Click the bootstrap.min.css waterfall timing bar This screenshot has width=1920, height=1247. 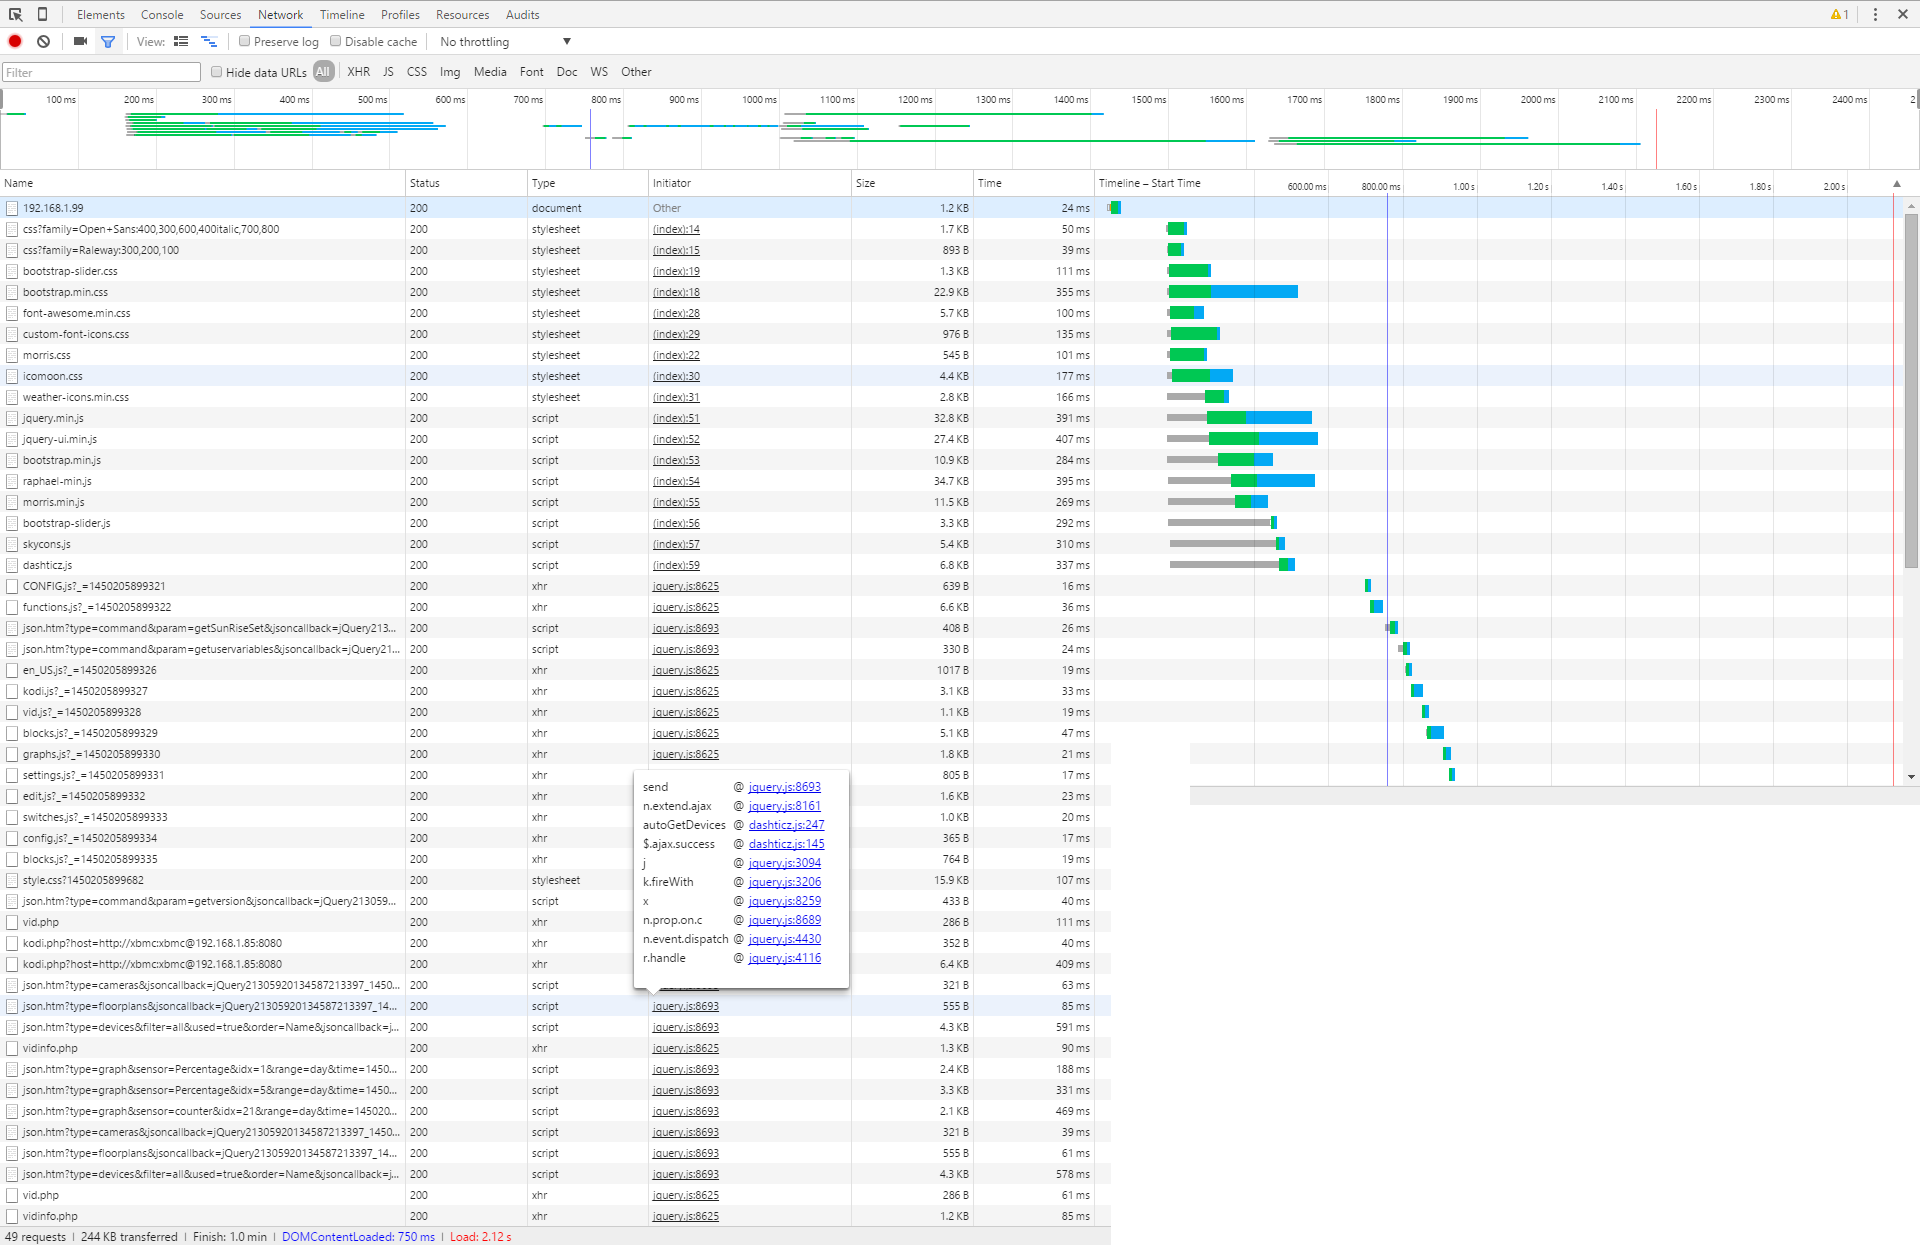[x=1232, y=292]
